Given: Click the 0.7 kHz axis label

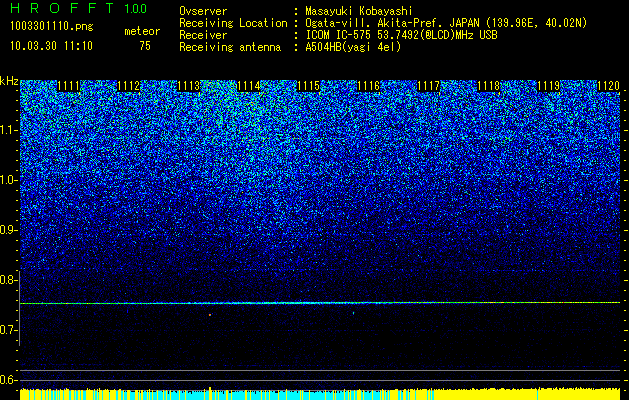Looking at the screenshot, I should (x=8, y=330).
